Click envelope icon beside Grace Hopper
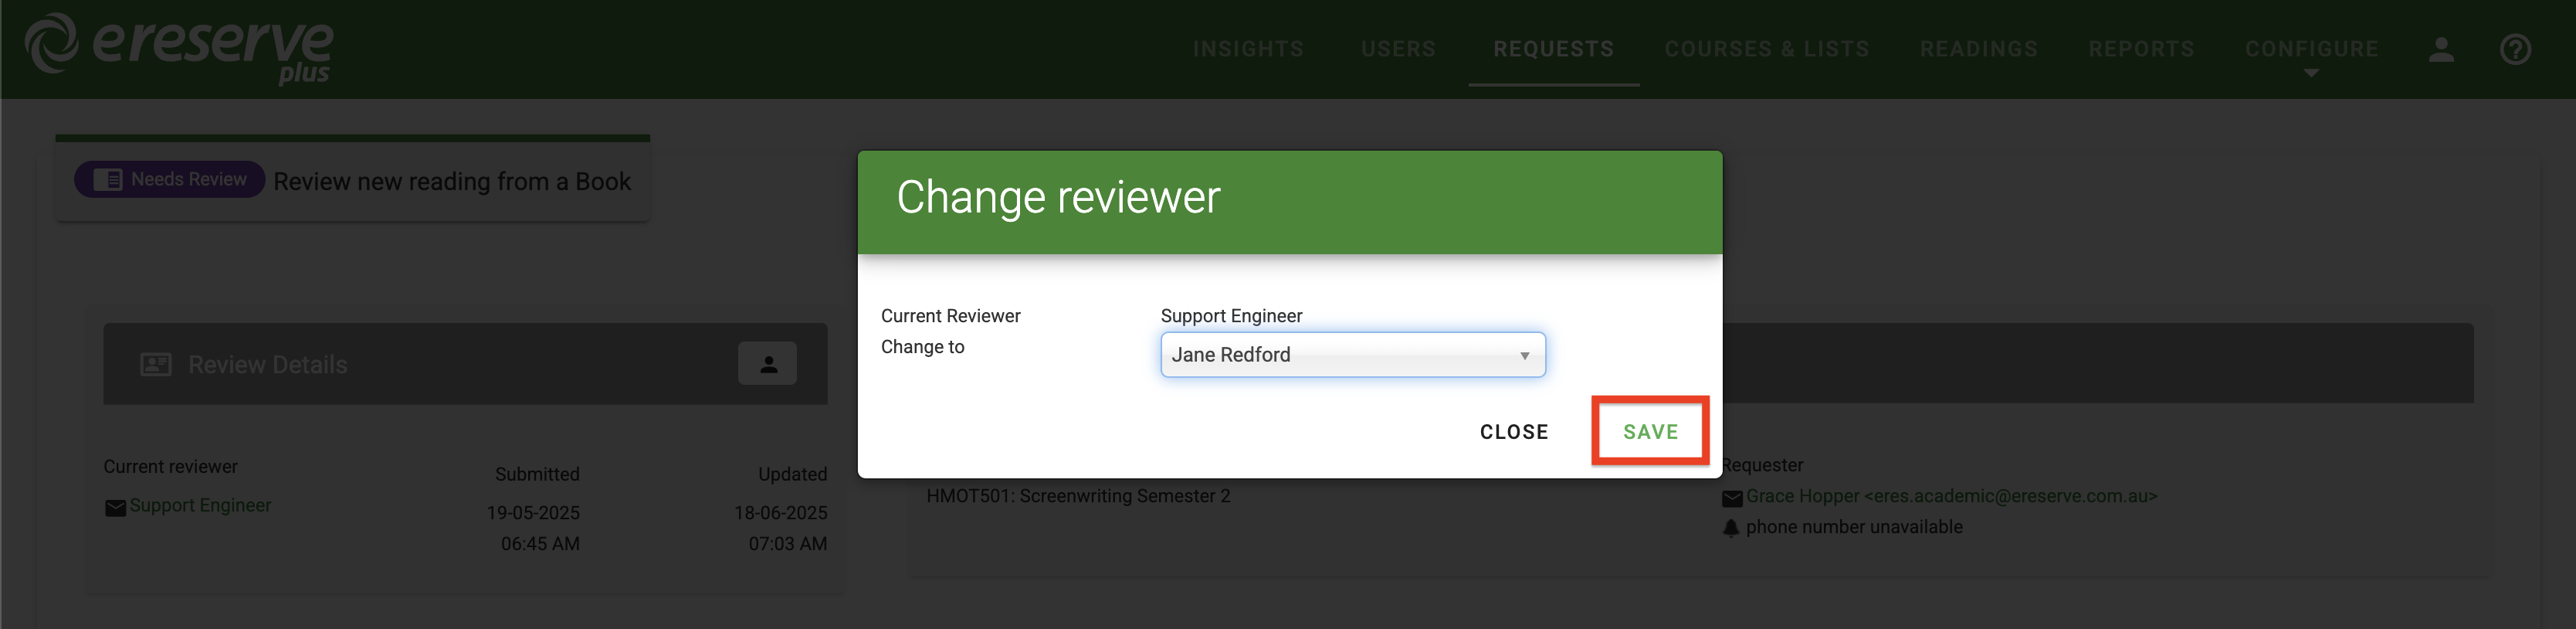The image size is (2576, 629). click(x=1732, y=498)
